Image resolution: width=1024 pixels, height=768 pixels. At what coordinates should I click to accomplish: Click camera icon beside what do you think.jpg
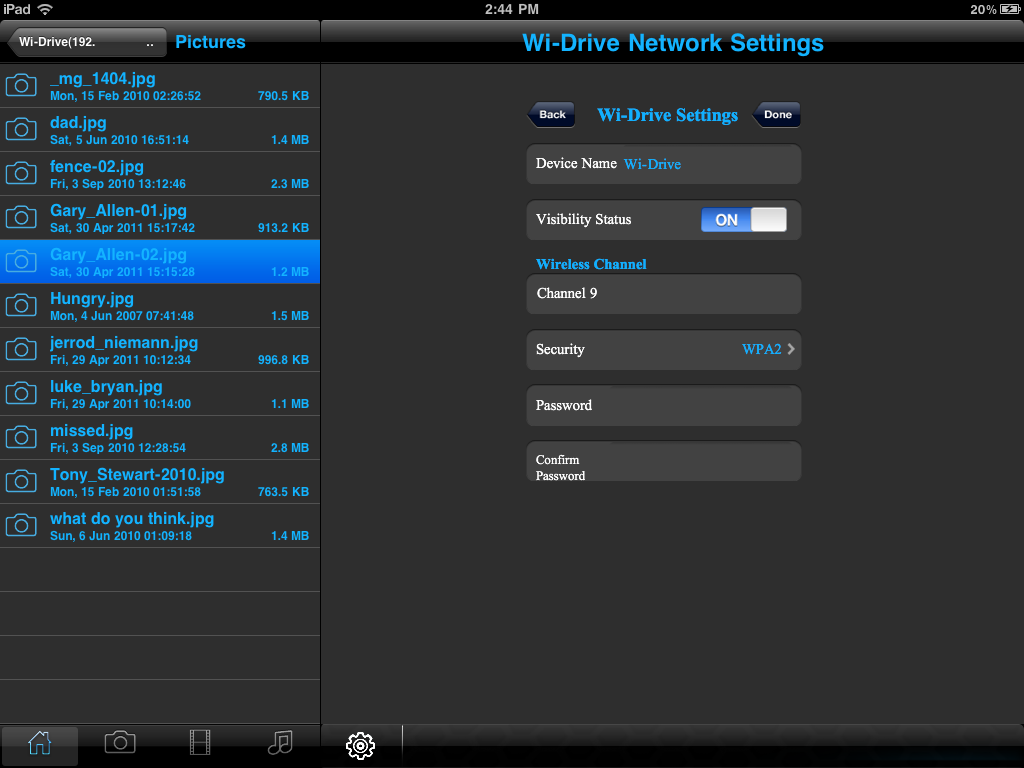(21, 525)
